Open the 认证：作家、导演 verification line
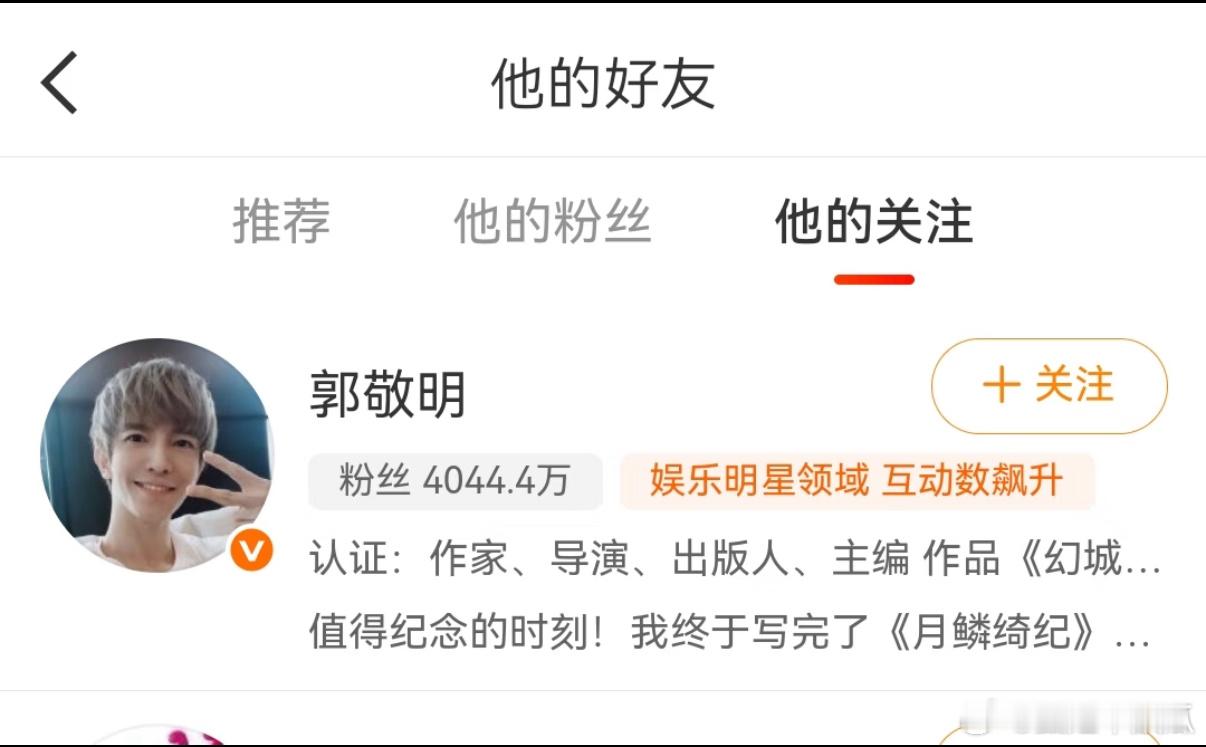 coord(735,560)
